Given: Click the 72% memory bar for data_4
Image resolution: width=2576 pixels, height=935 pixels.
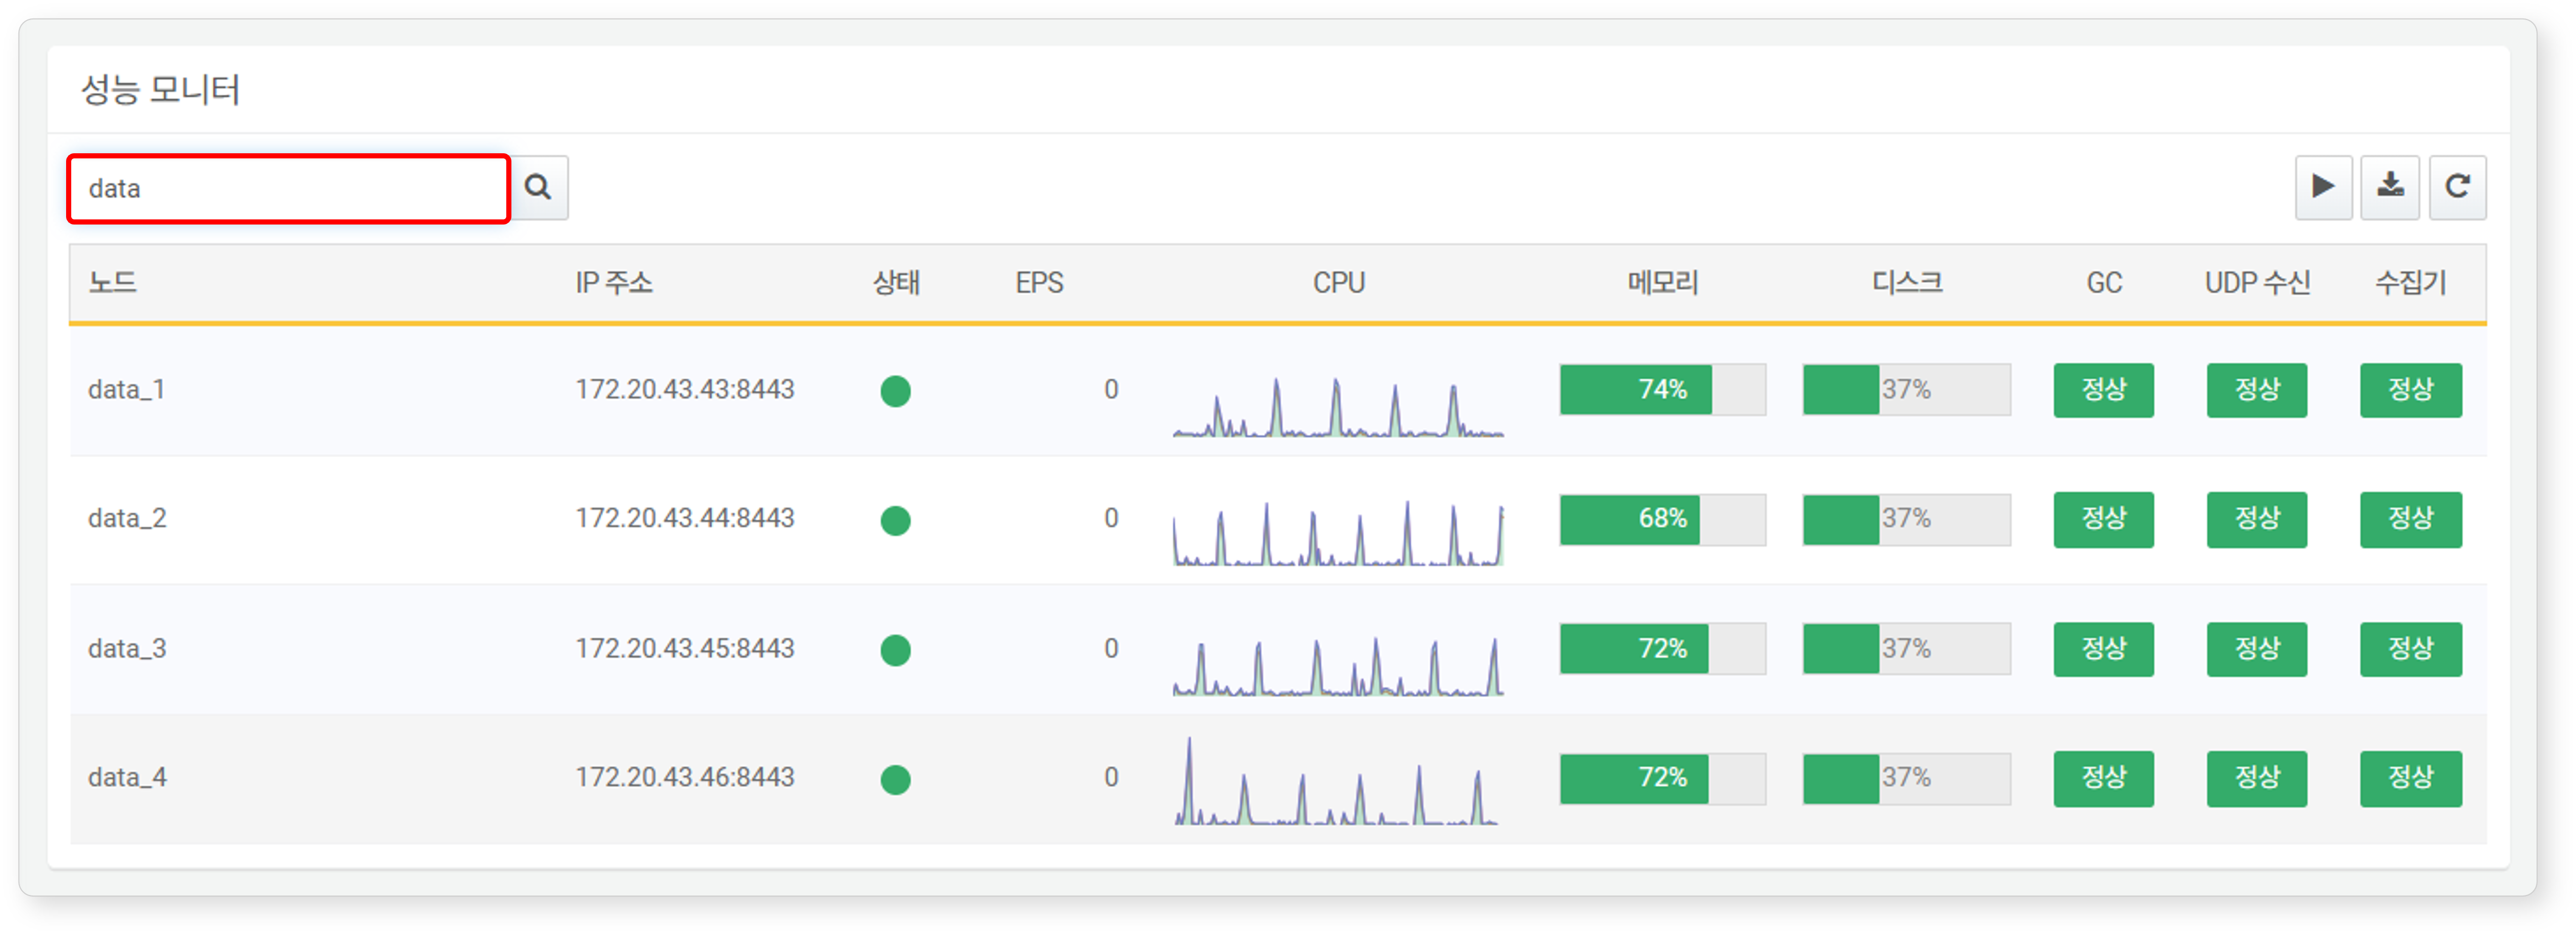Looking at the screenshot, I should (1662, 778).
